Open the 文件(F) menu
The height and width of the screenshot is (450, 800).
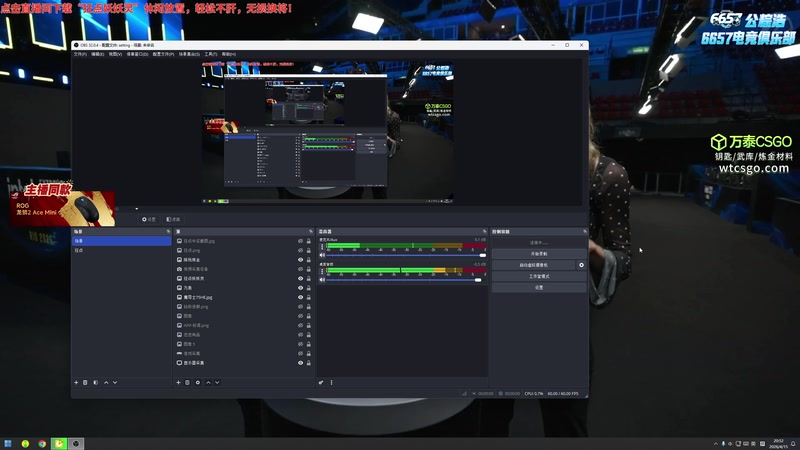click(x=80, y=54)
